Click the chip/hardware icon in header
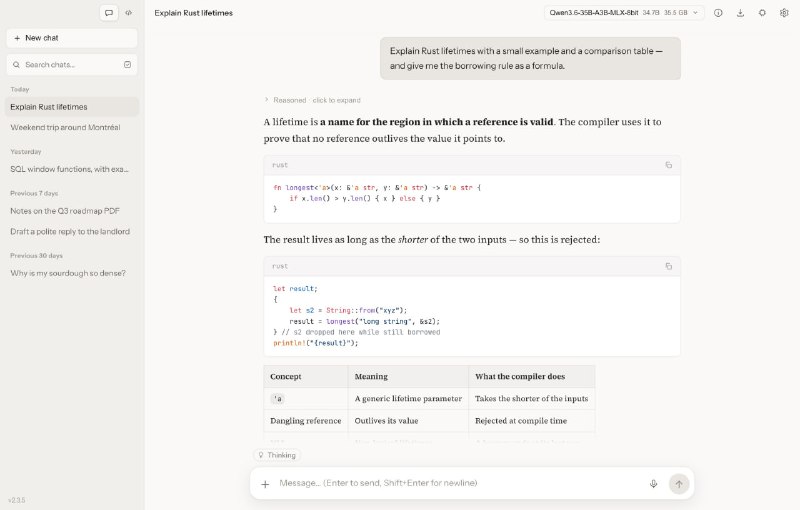The width and height of the screenshot is (800, 510). (x=762, y=13)
